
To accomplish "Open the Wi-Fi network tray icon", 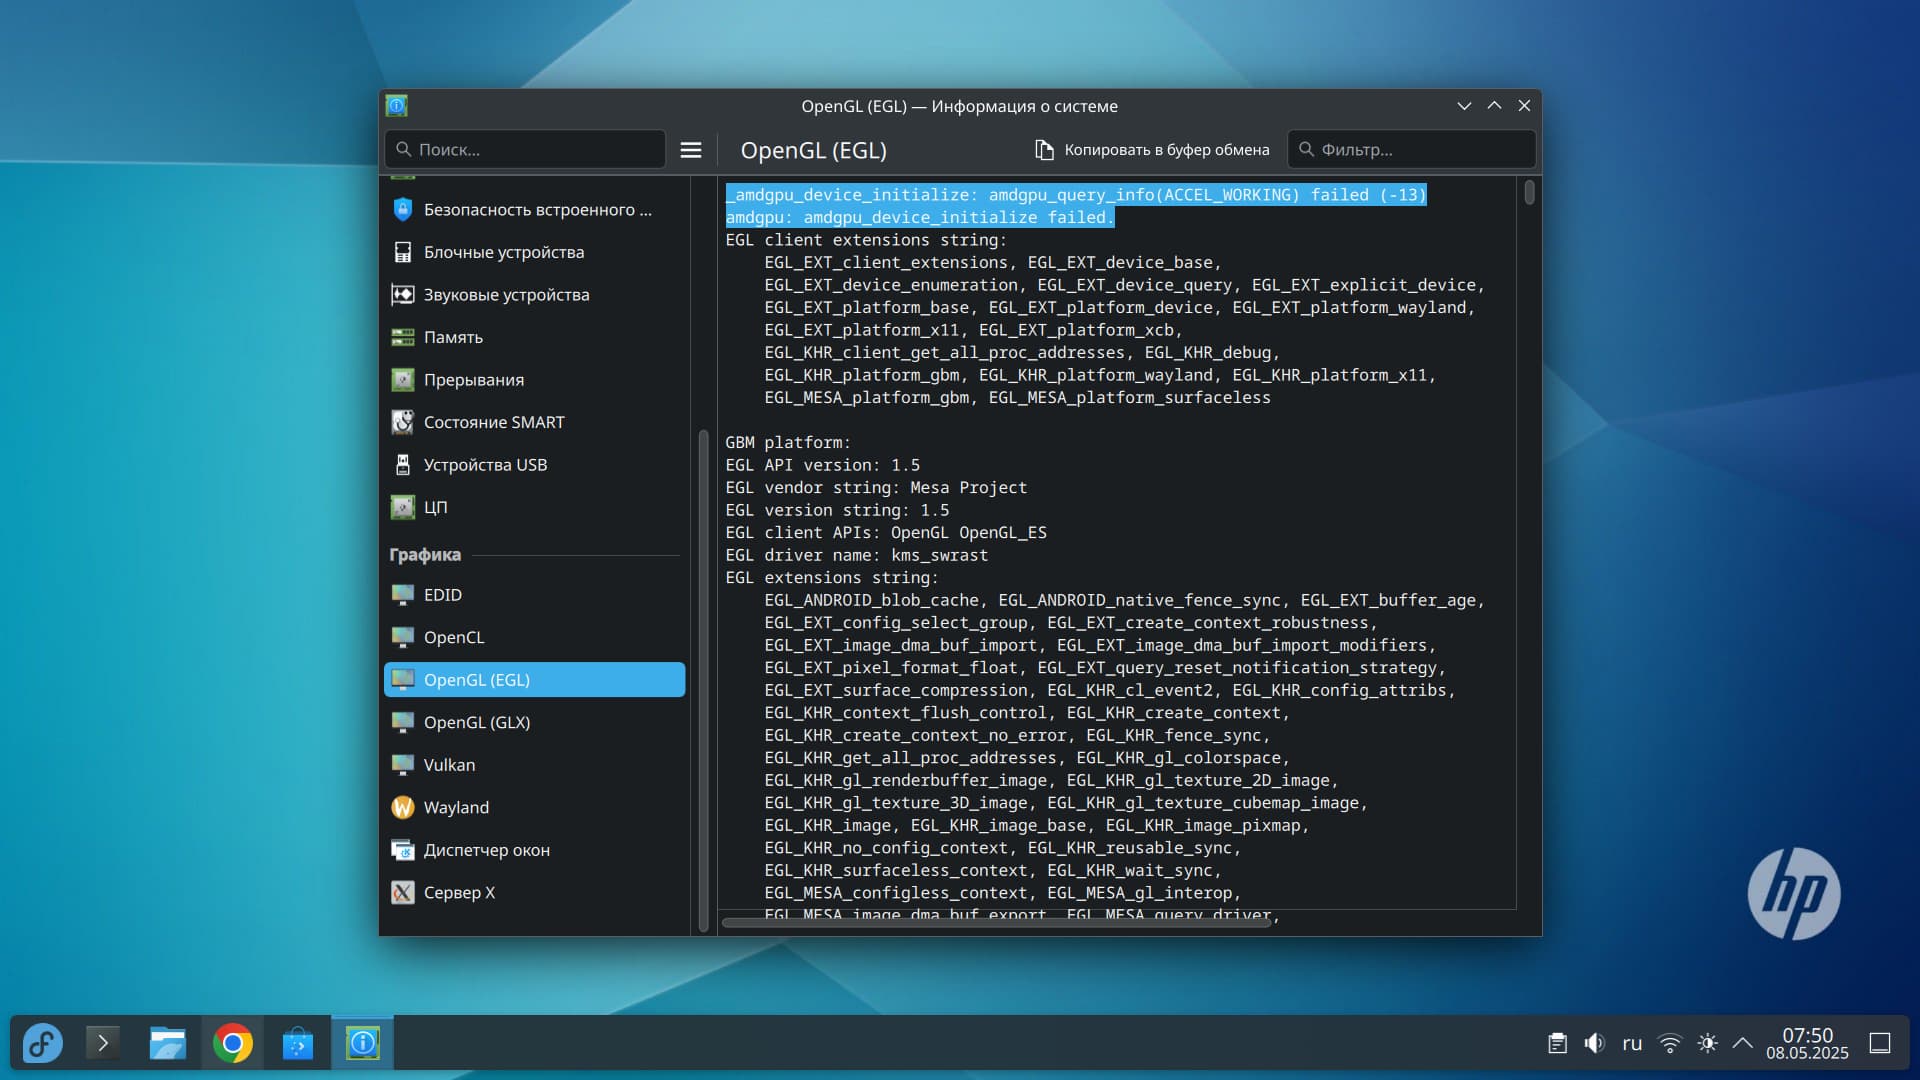I will click(x=1670, y=1044).
